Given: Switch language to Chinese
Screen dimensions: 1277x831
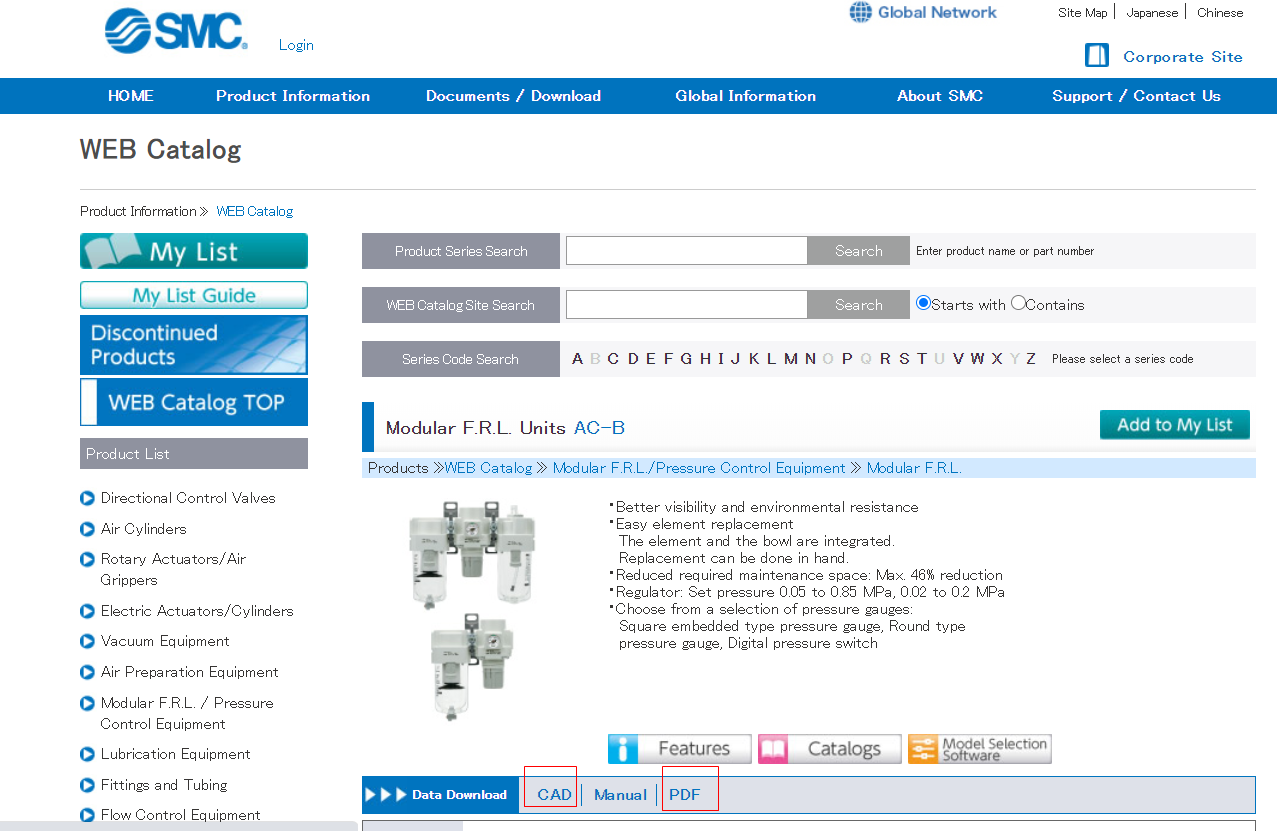Looking at the screenshot, I should click(x=1220, y=13).
